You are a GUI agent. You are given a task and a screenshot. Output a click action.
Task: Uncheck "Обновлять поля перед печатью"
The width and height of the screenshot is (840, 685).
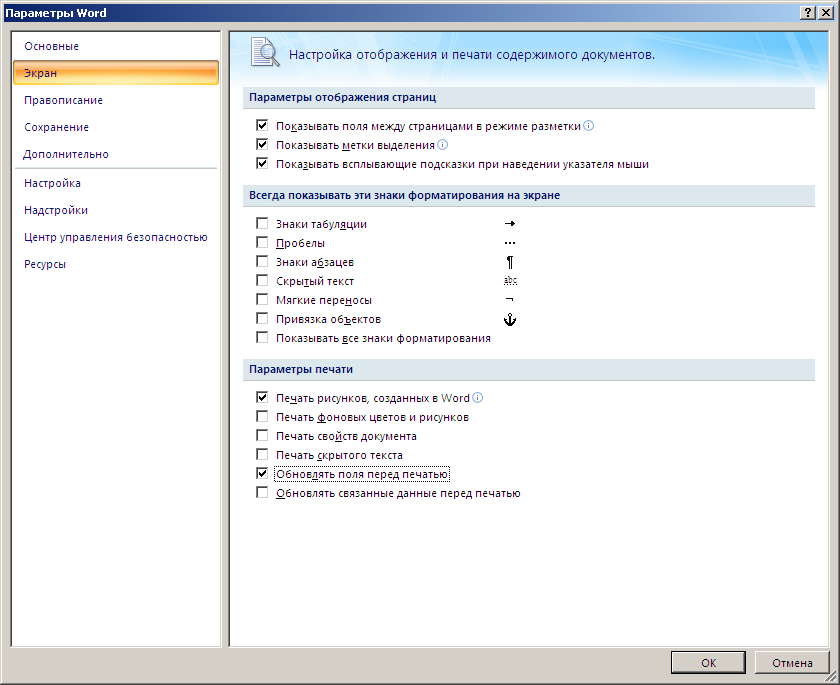tap(262, 473)
